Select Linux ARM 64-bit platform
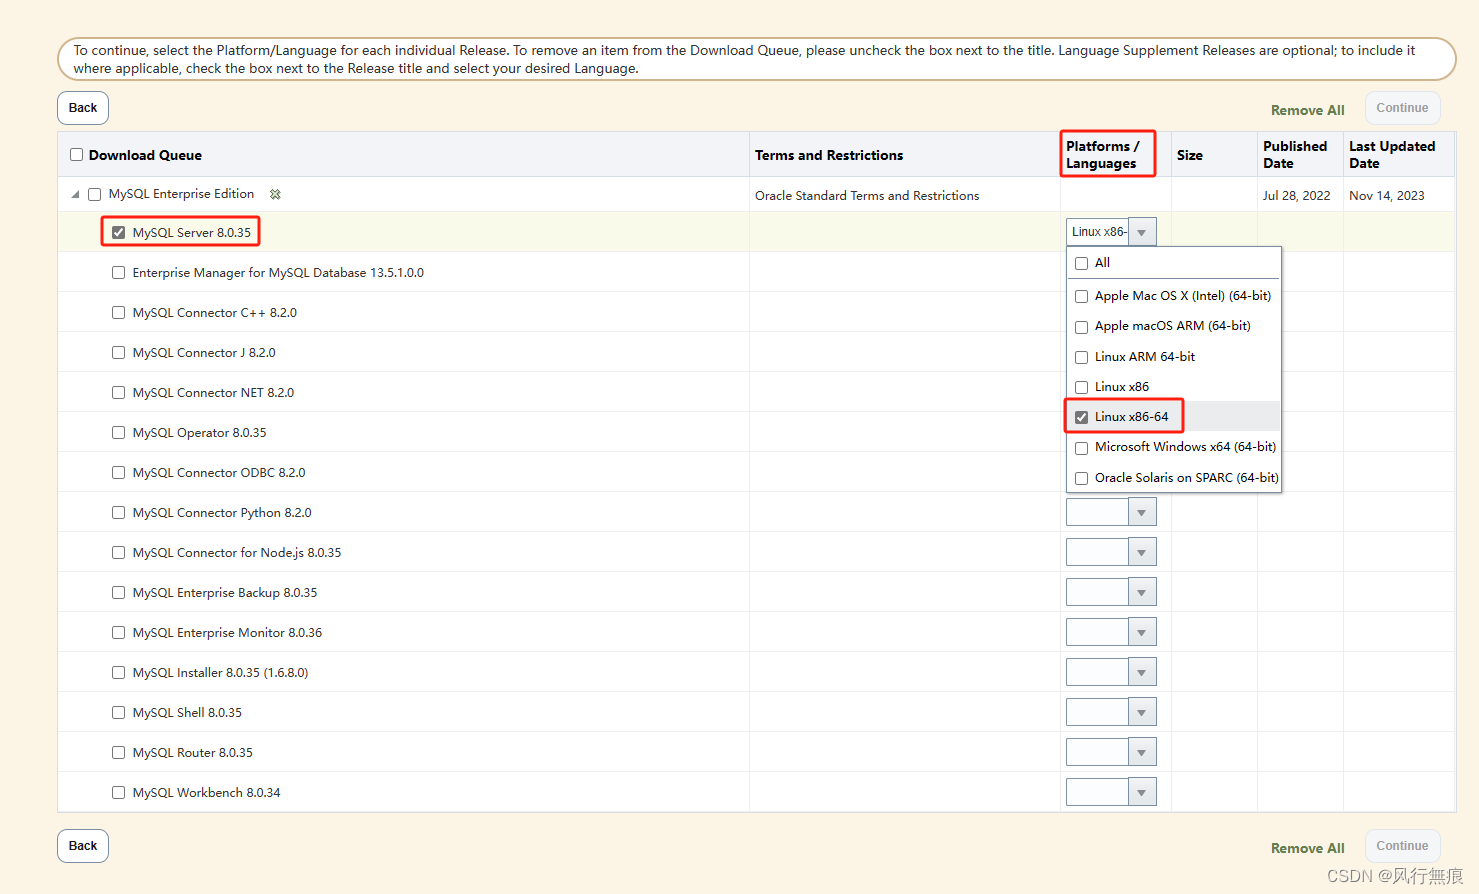 click(x=1082, y=357)
